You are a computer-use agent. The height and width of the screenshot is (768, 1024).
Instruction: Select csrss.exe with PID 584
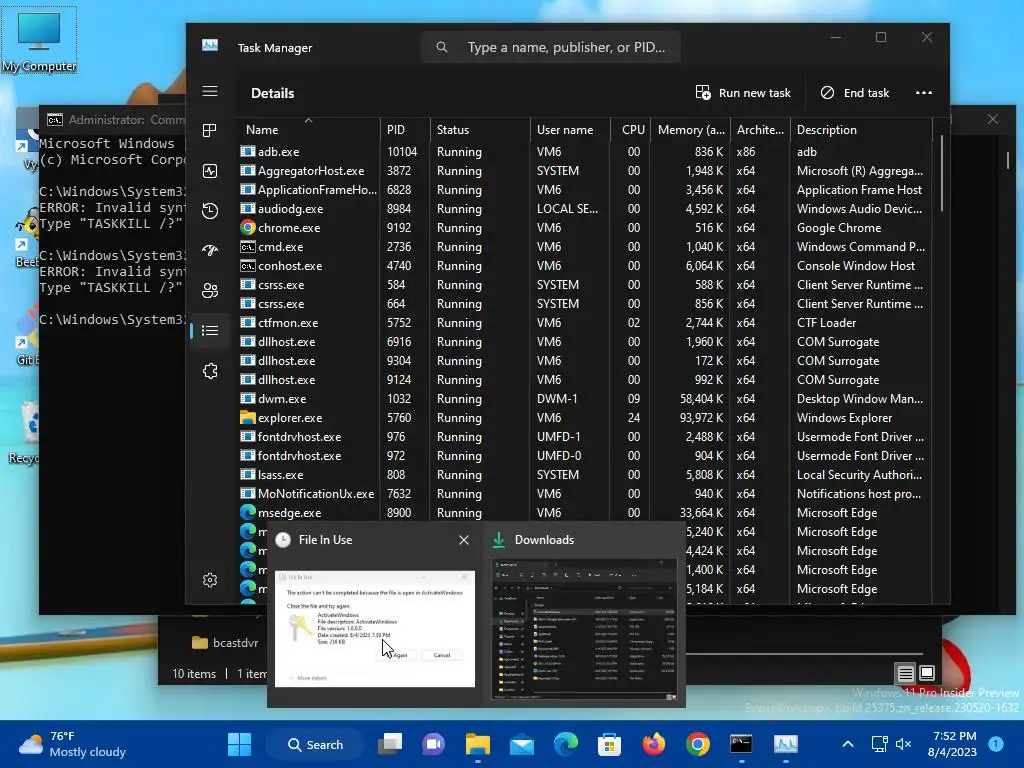coord(584,285)
